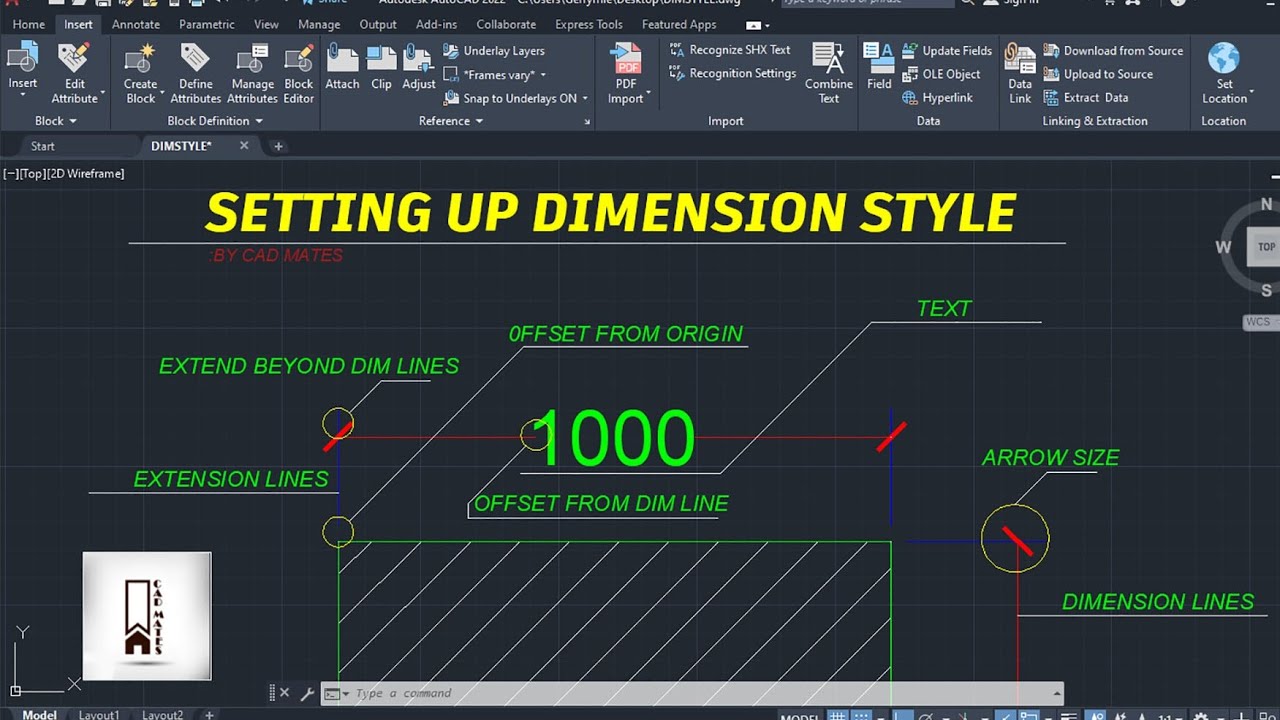
Task: Select the ARROW SIZE label text
Action: [x=1050, y=458]
